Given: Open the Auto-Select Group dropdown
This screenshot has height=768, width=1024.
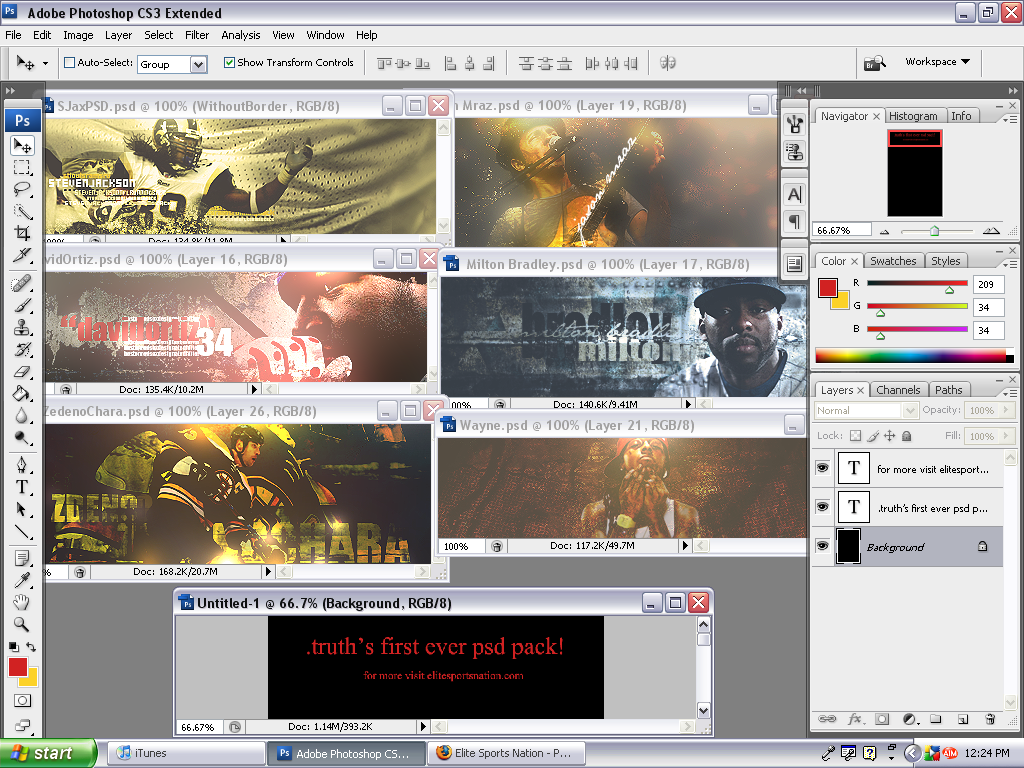Looking at the screenshot, I should [x=199, y=64].
